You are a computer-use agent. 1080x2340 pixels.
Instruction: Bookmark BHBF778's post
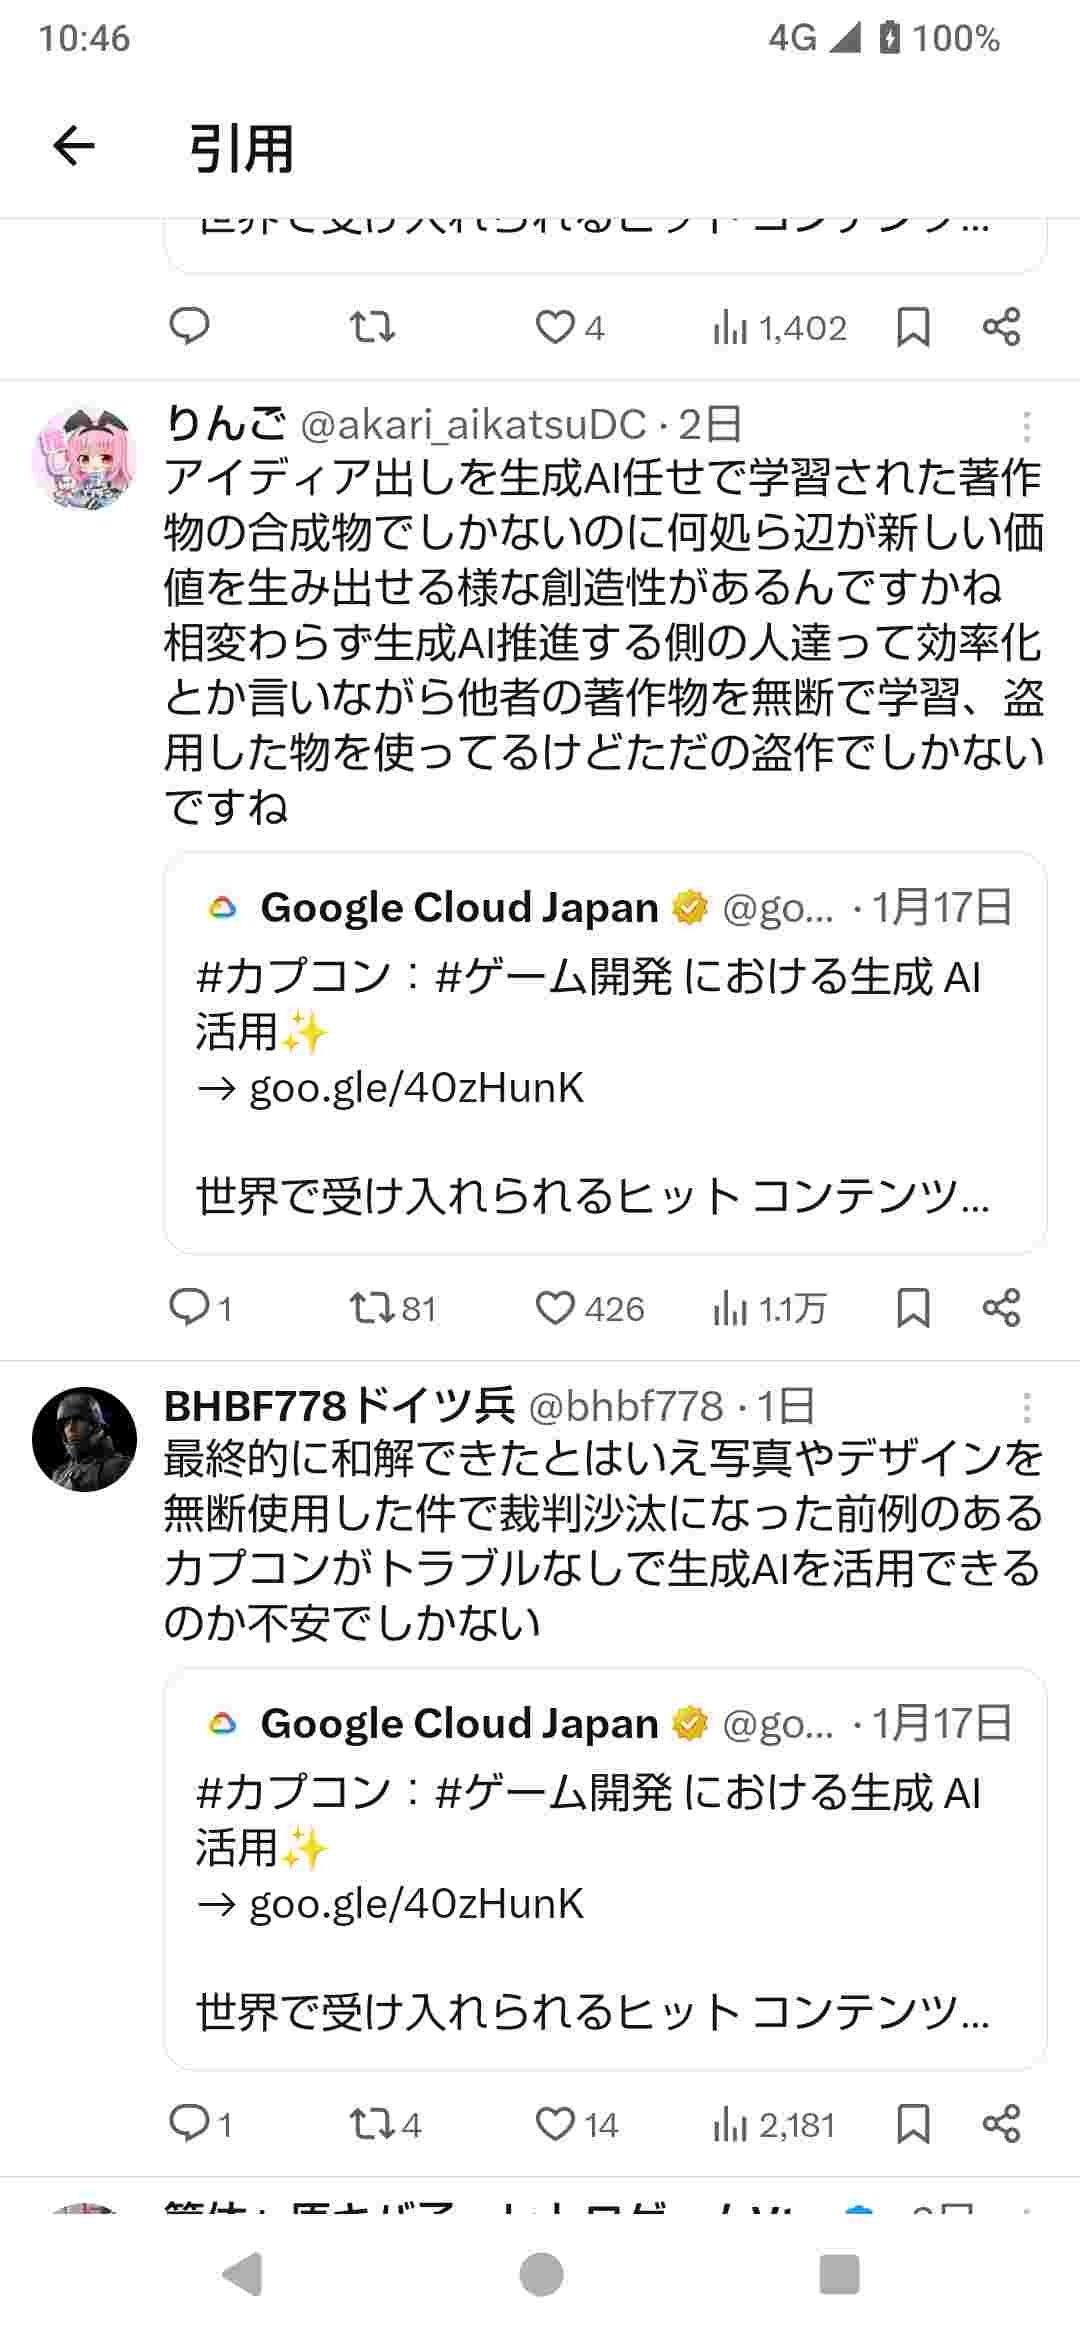tap(913, 2123)
